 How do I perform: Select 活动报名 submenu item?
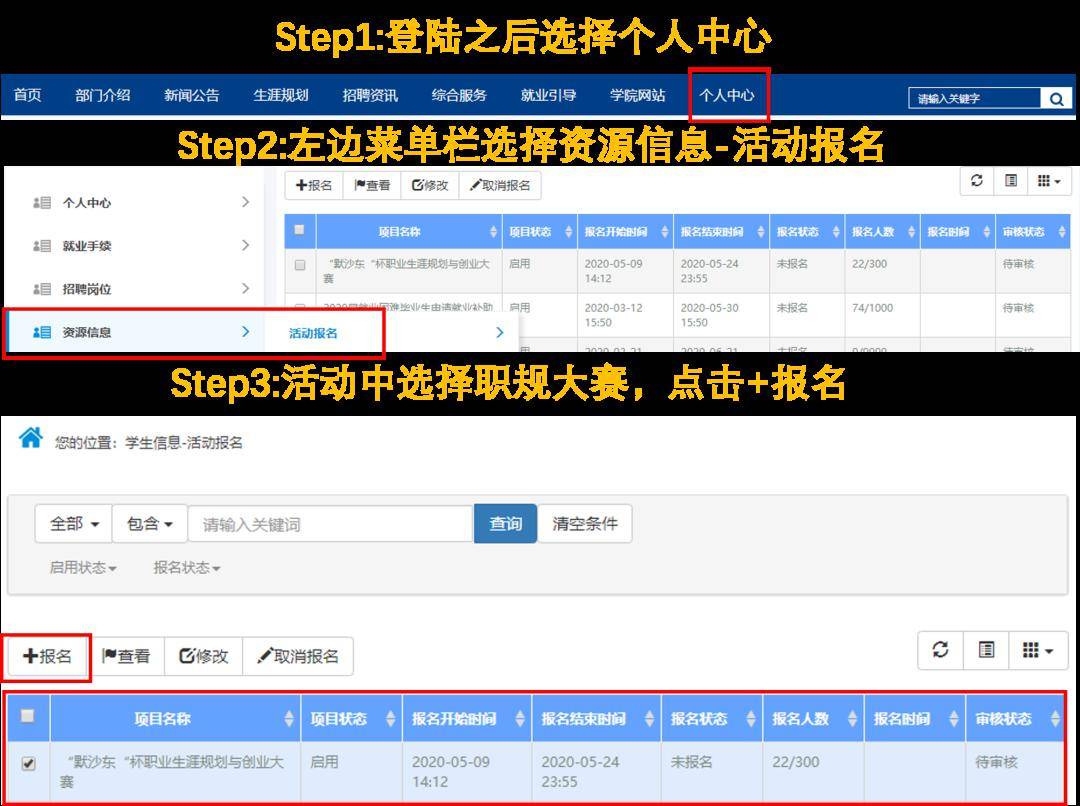point(313,333)
